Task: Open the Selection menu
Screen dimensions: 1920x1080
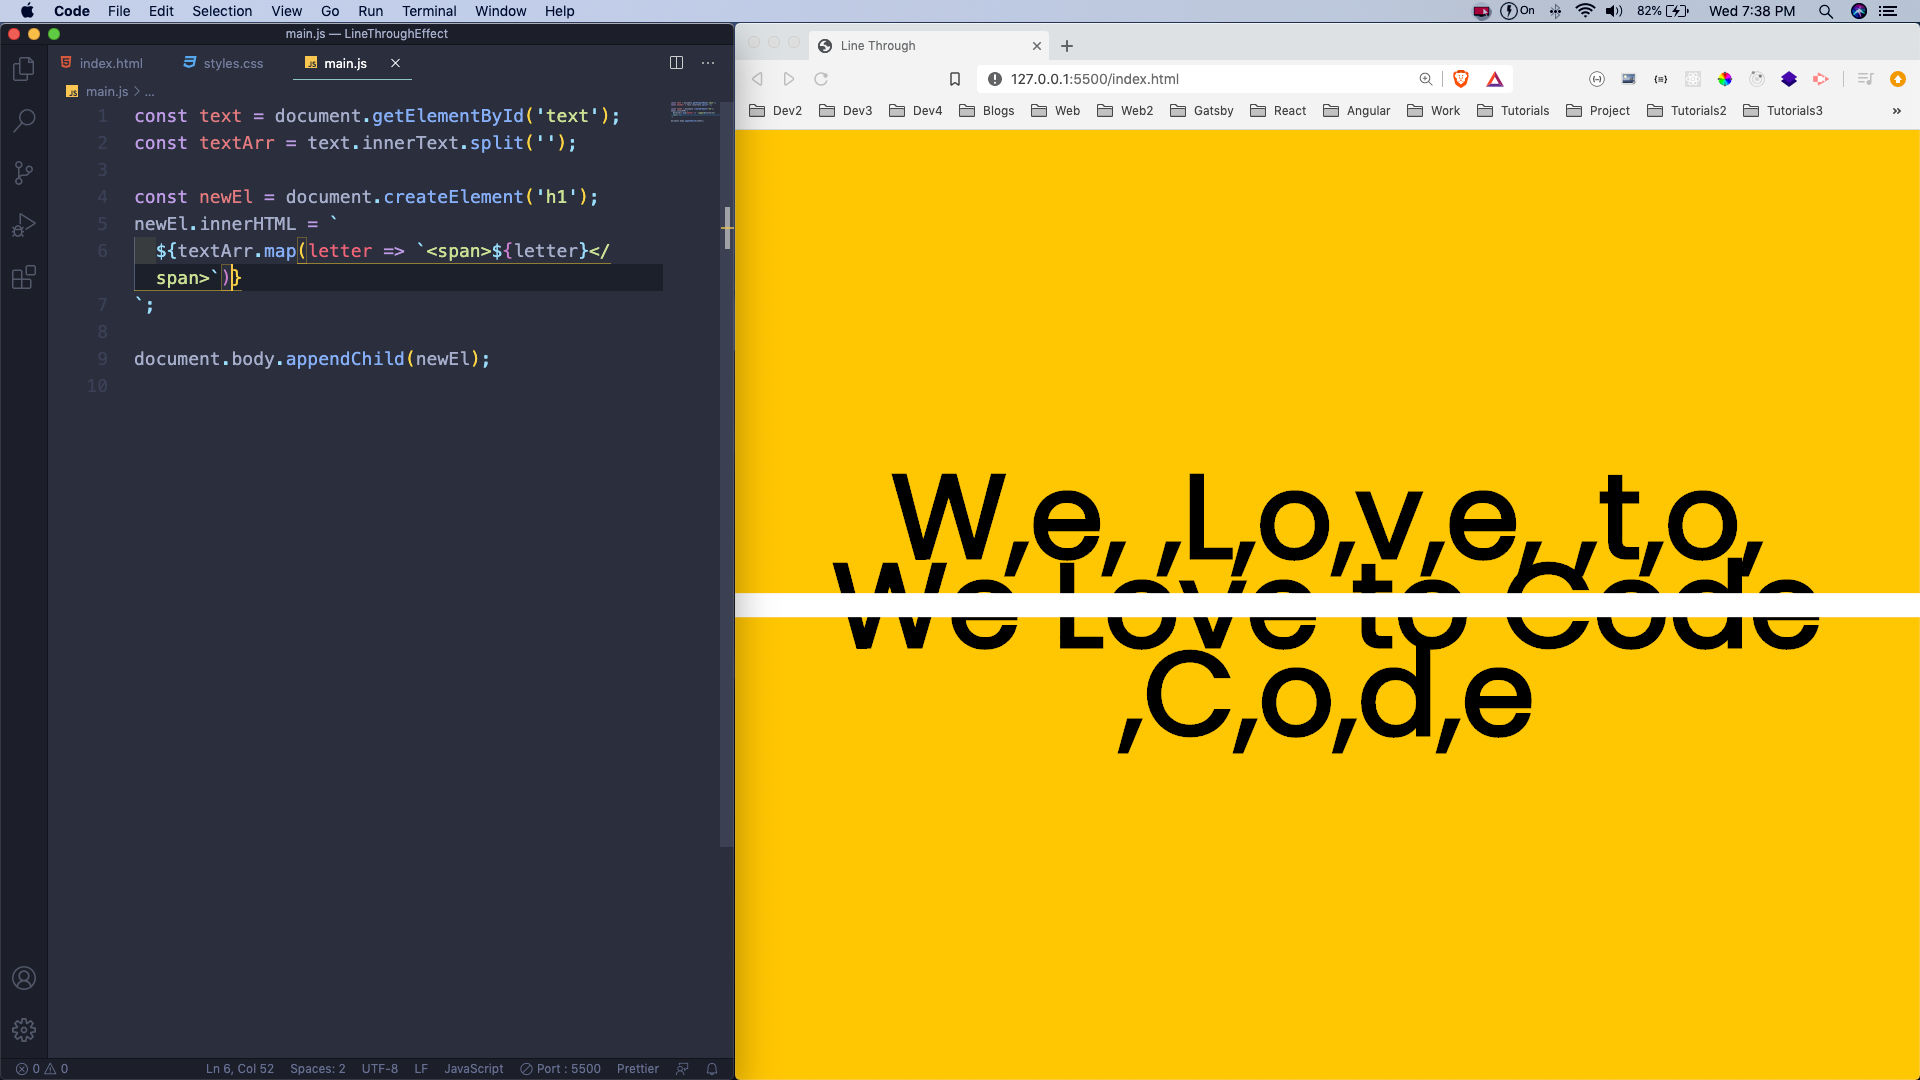Action: click(x=222, y=11)
